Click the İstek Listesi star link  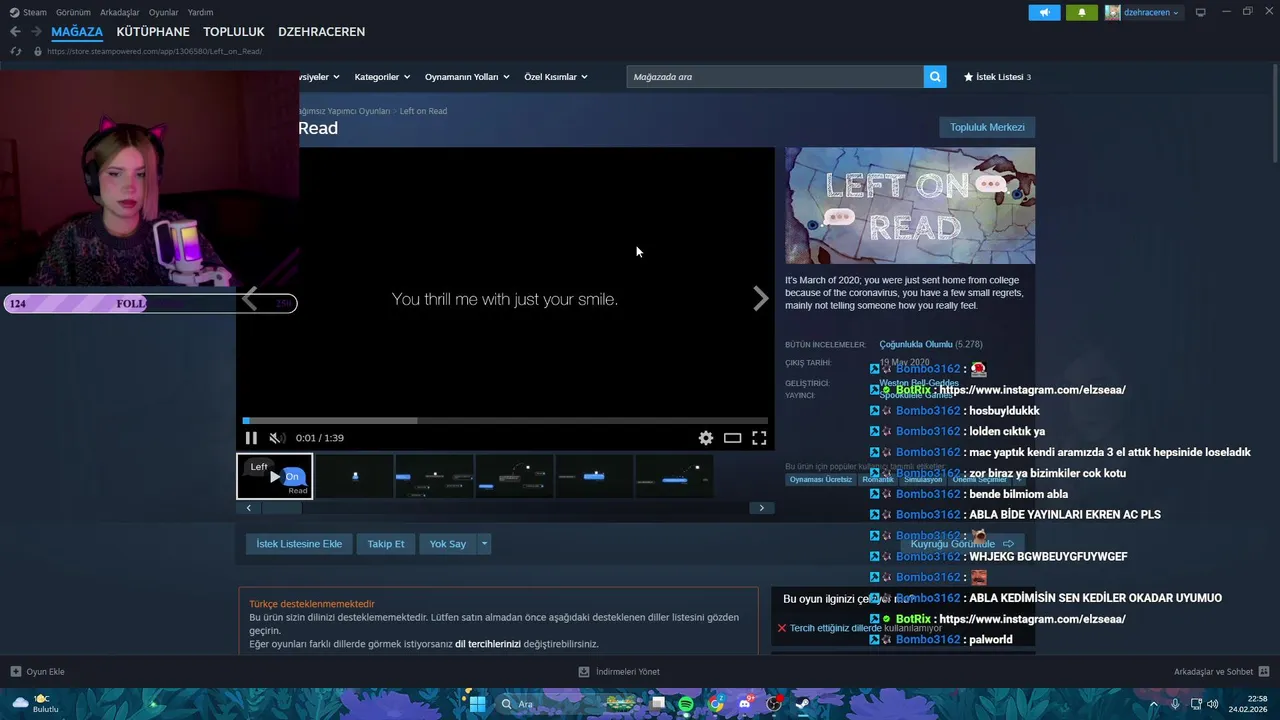(x=997, y=77)
